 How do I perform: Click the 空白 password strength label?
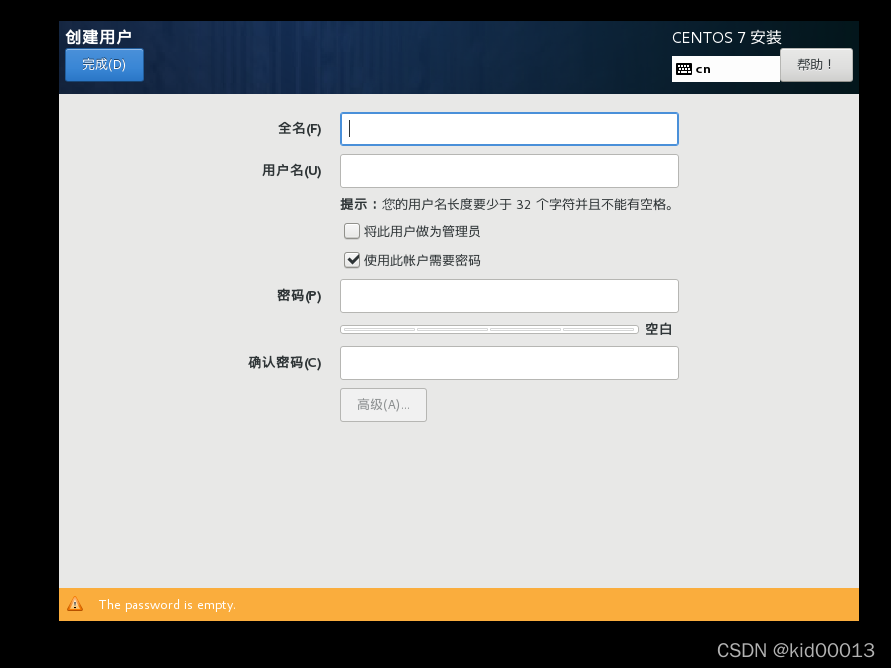659,329
